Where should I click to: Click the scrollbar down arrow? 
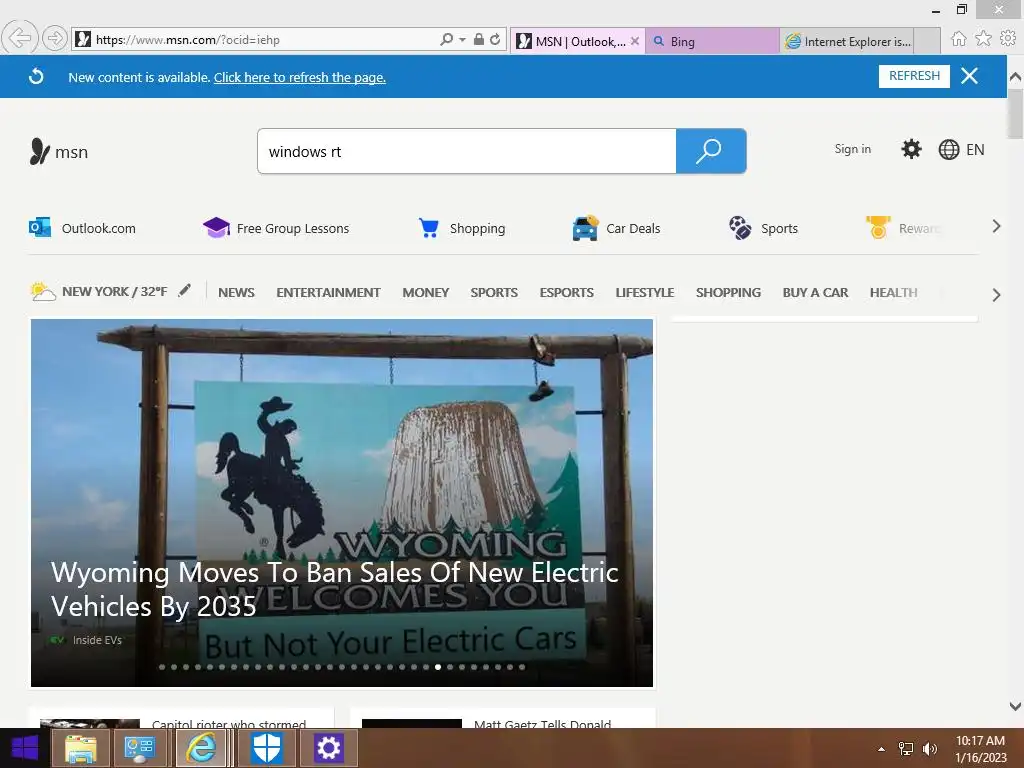1015,706
